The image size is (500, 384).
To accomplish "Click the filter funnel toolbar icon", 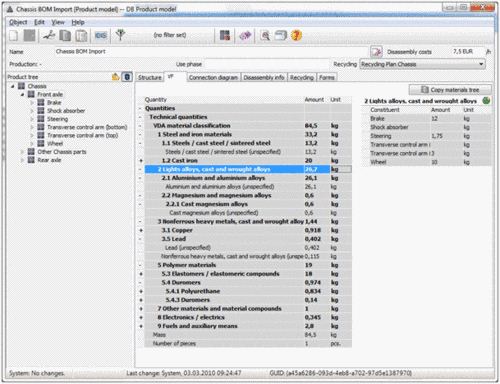I will (x=120, y=35).
